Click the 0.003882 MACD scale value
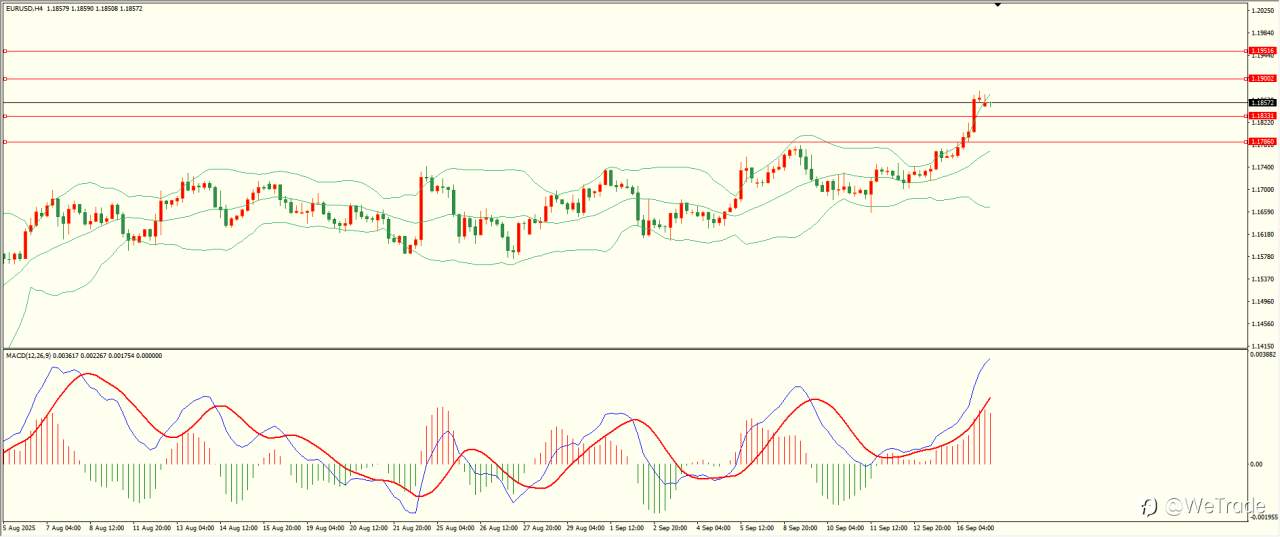The width and height of the screenshot is (1280, 537). pos(1264,354)
